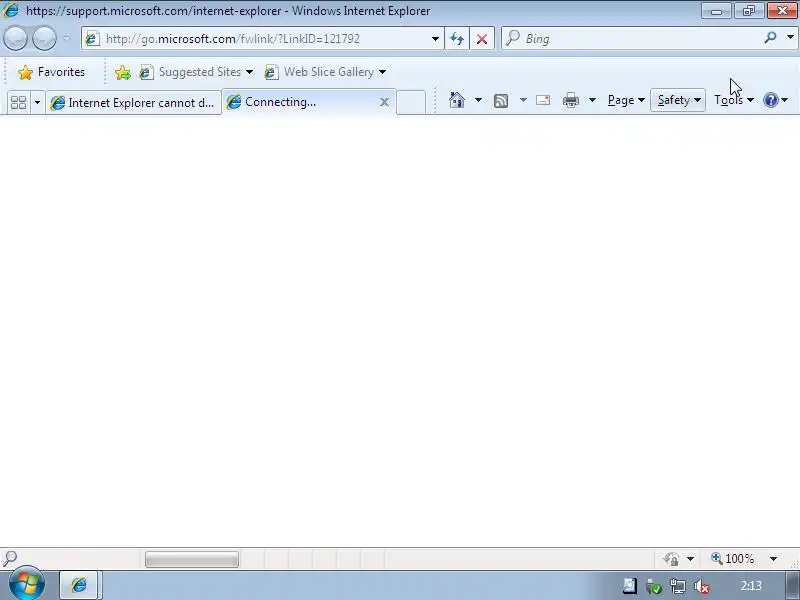Click the status bar magnifier icon
The width and height of the screenshot is (800, 600).
pos(10,558)
